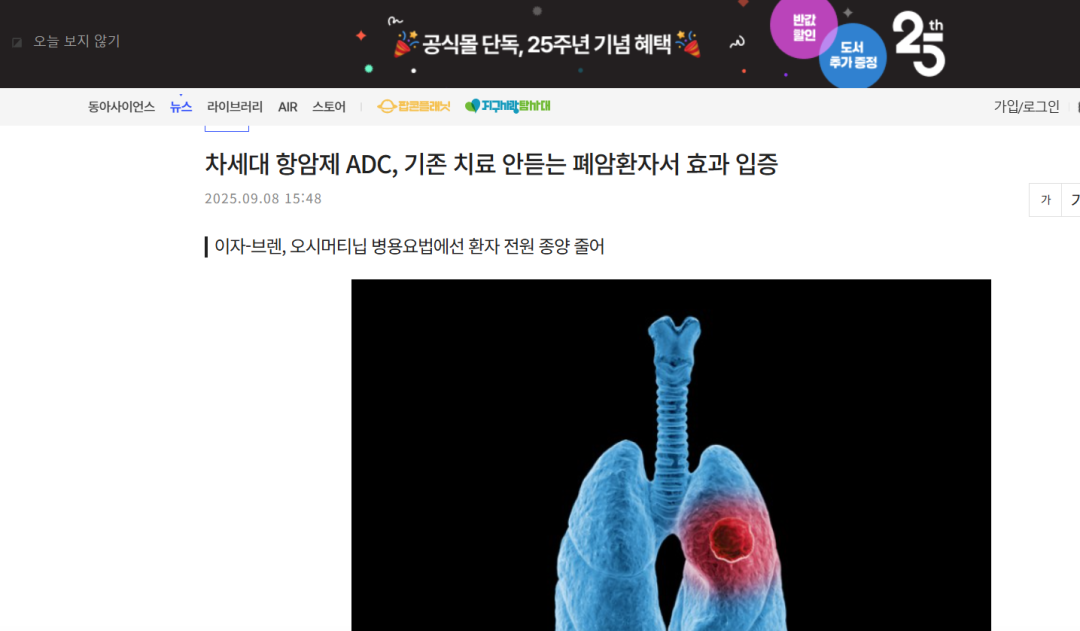The height and width of the screenshot is (631, 1080).
Task: Select the 뉴스 menu item
Action: click(181, 107)
